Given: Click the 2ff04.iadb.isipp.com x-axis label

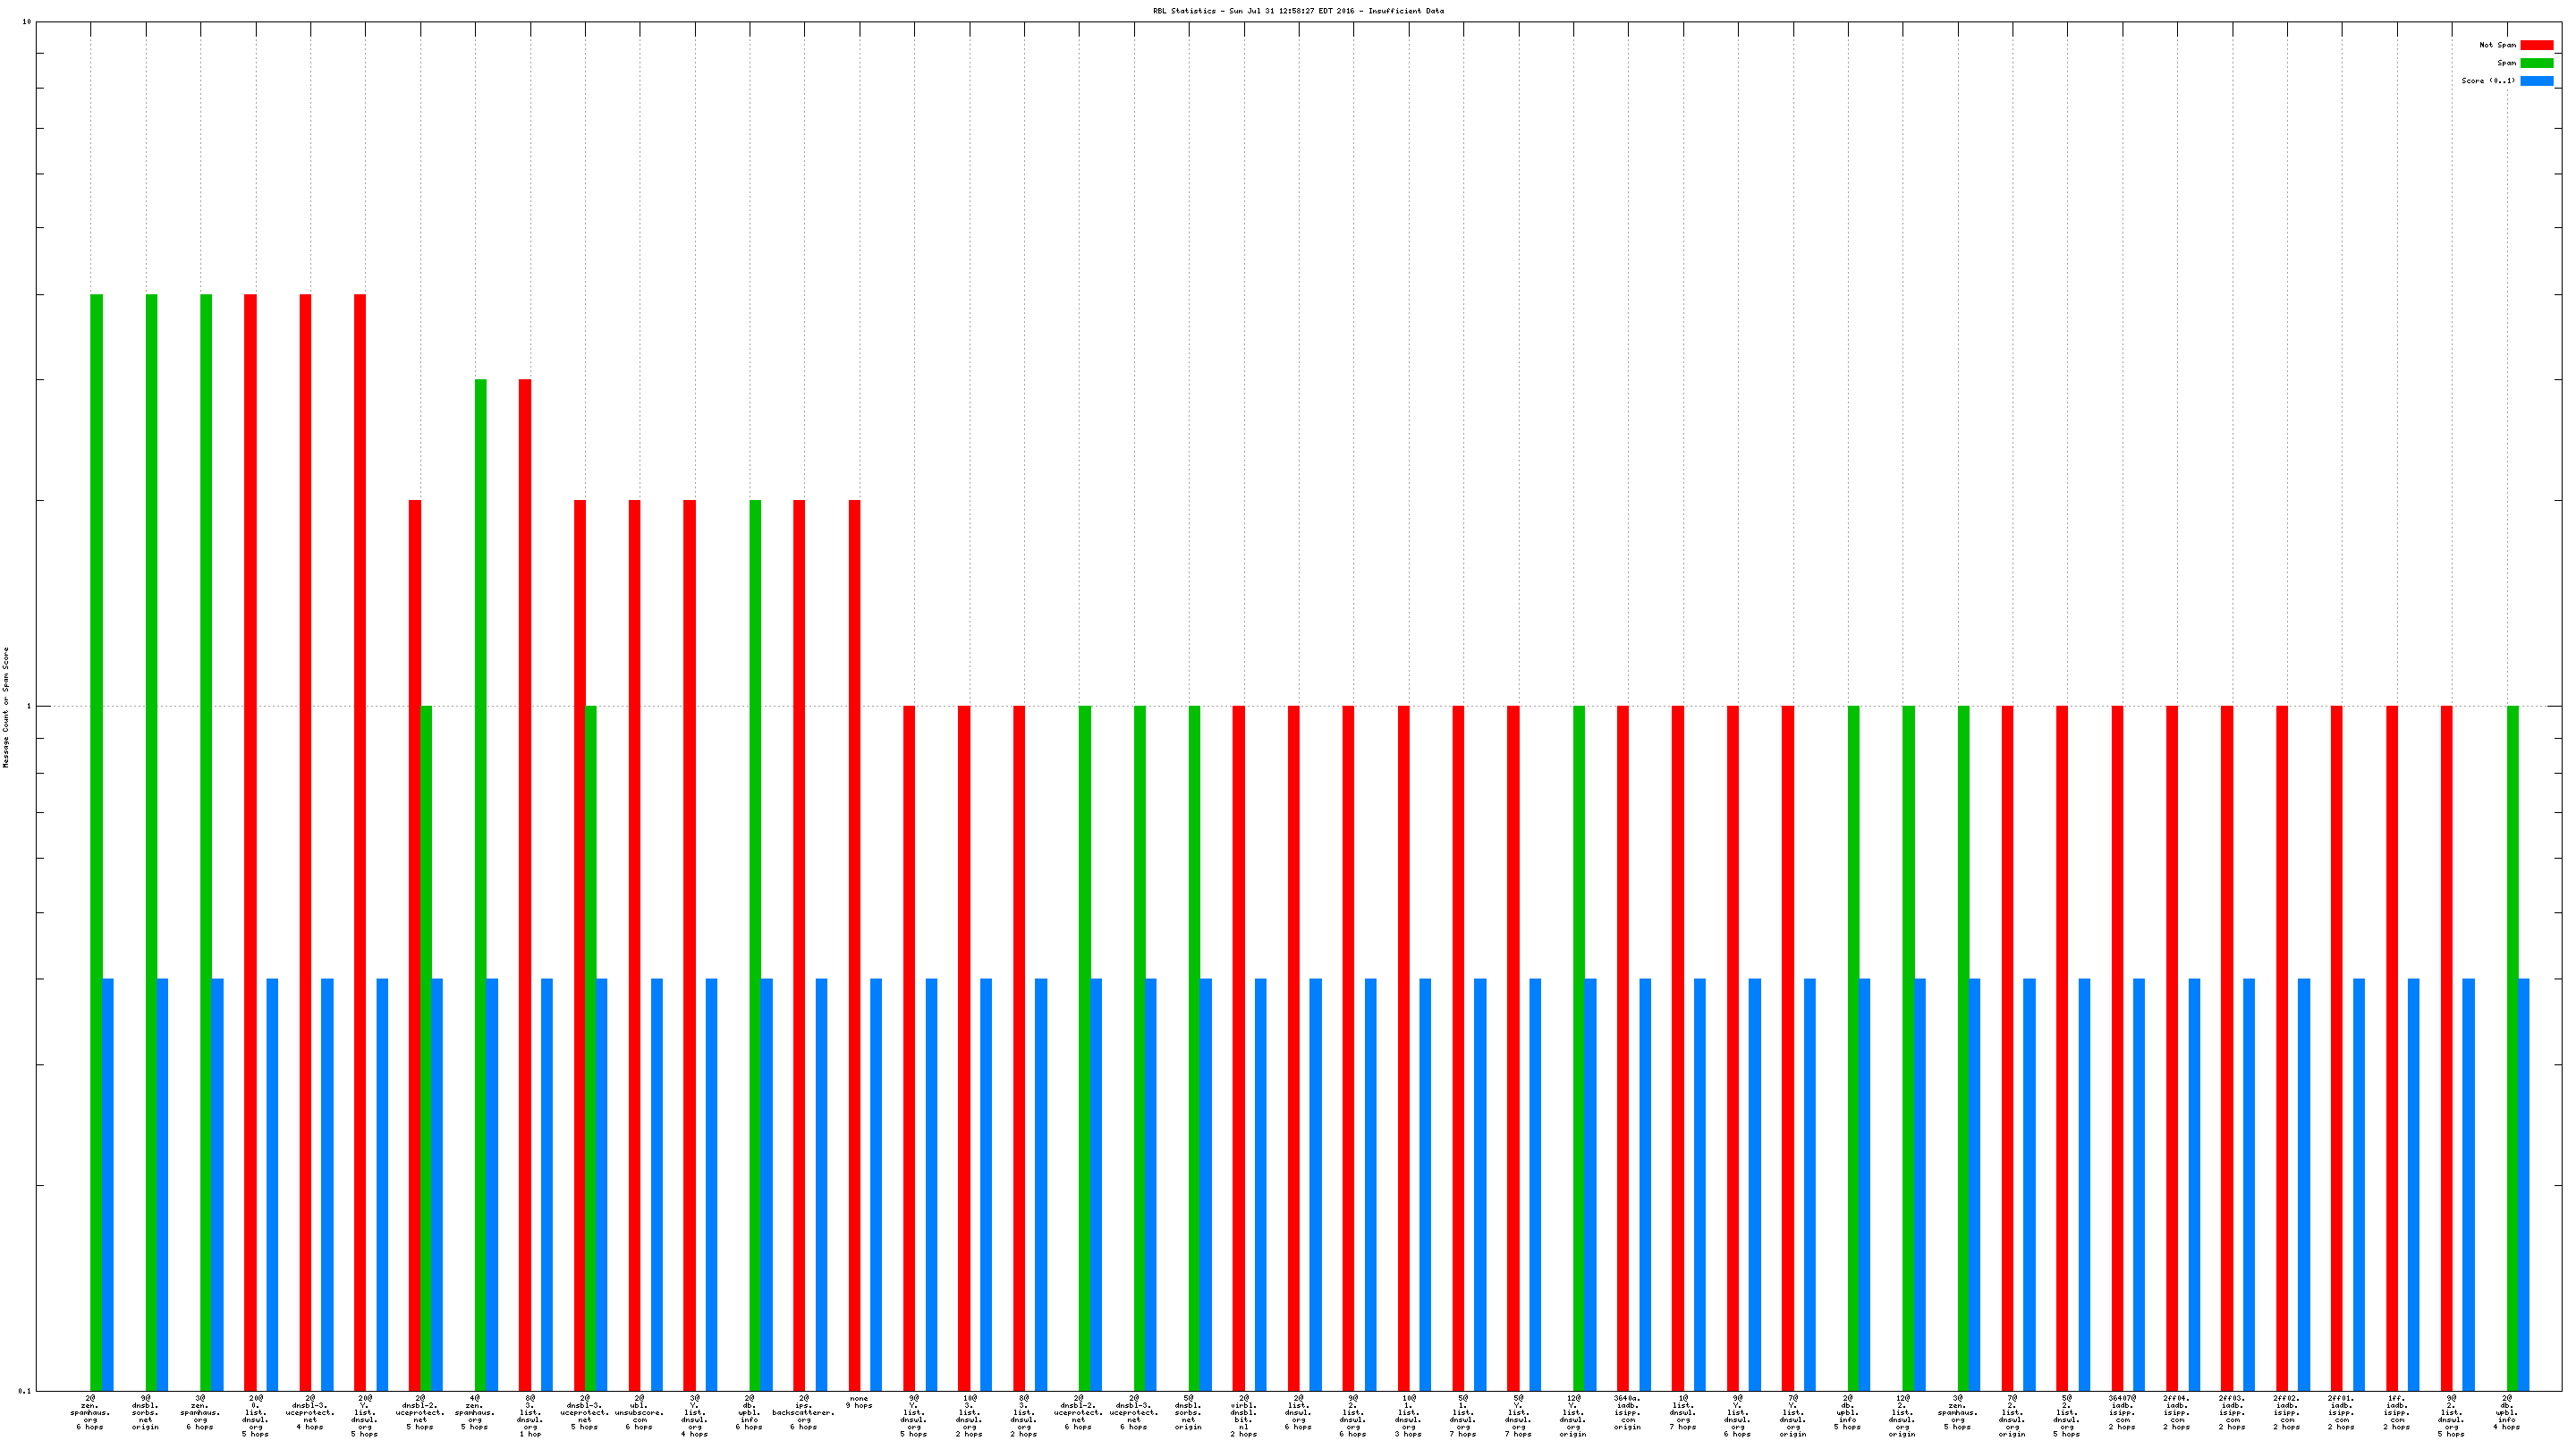Looking at the screenshot, I should 2177,1412.
